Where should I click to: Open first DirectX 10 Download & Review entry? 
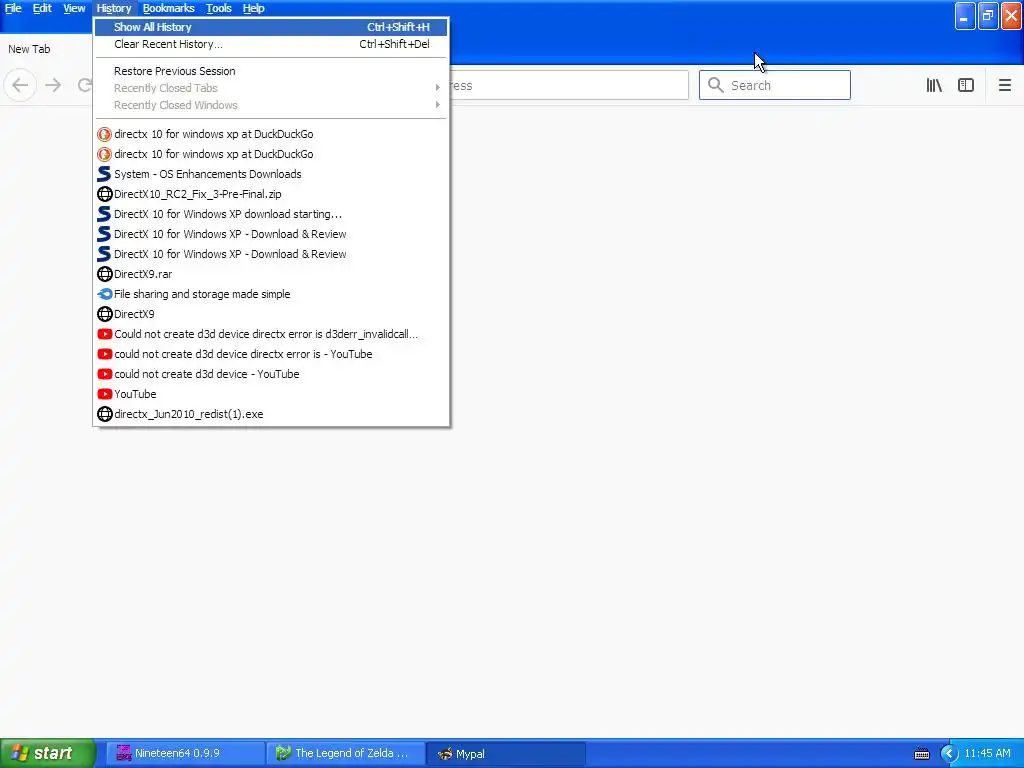(x=271, y=234)
